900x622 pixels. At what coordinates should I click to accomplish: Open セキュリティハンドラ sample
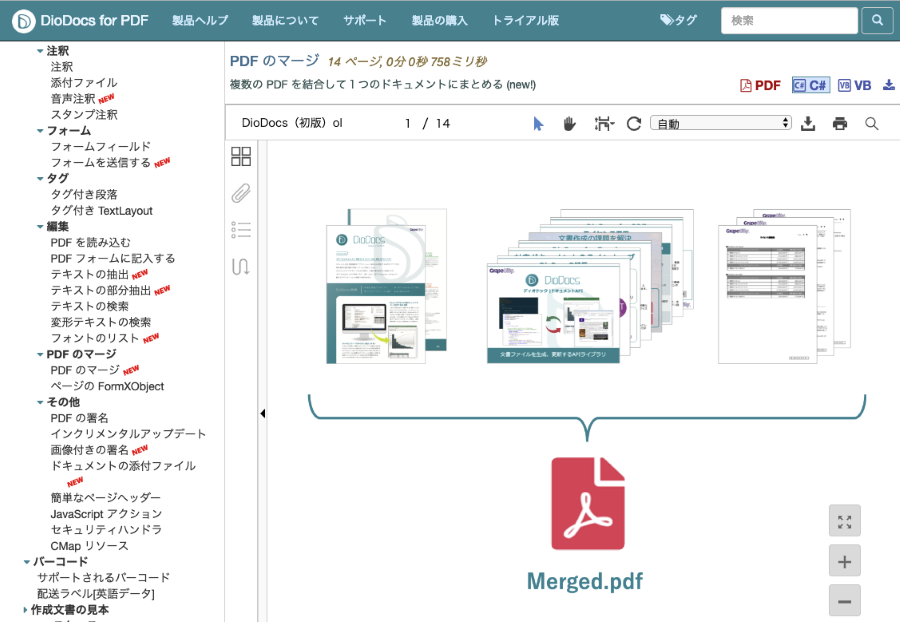[106, 530]
